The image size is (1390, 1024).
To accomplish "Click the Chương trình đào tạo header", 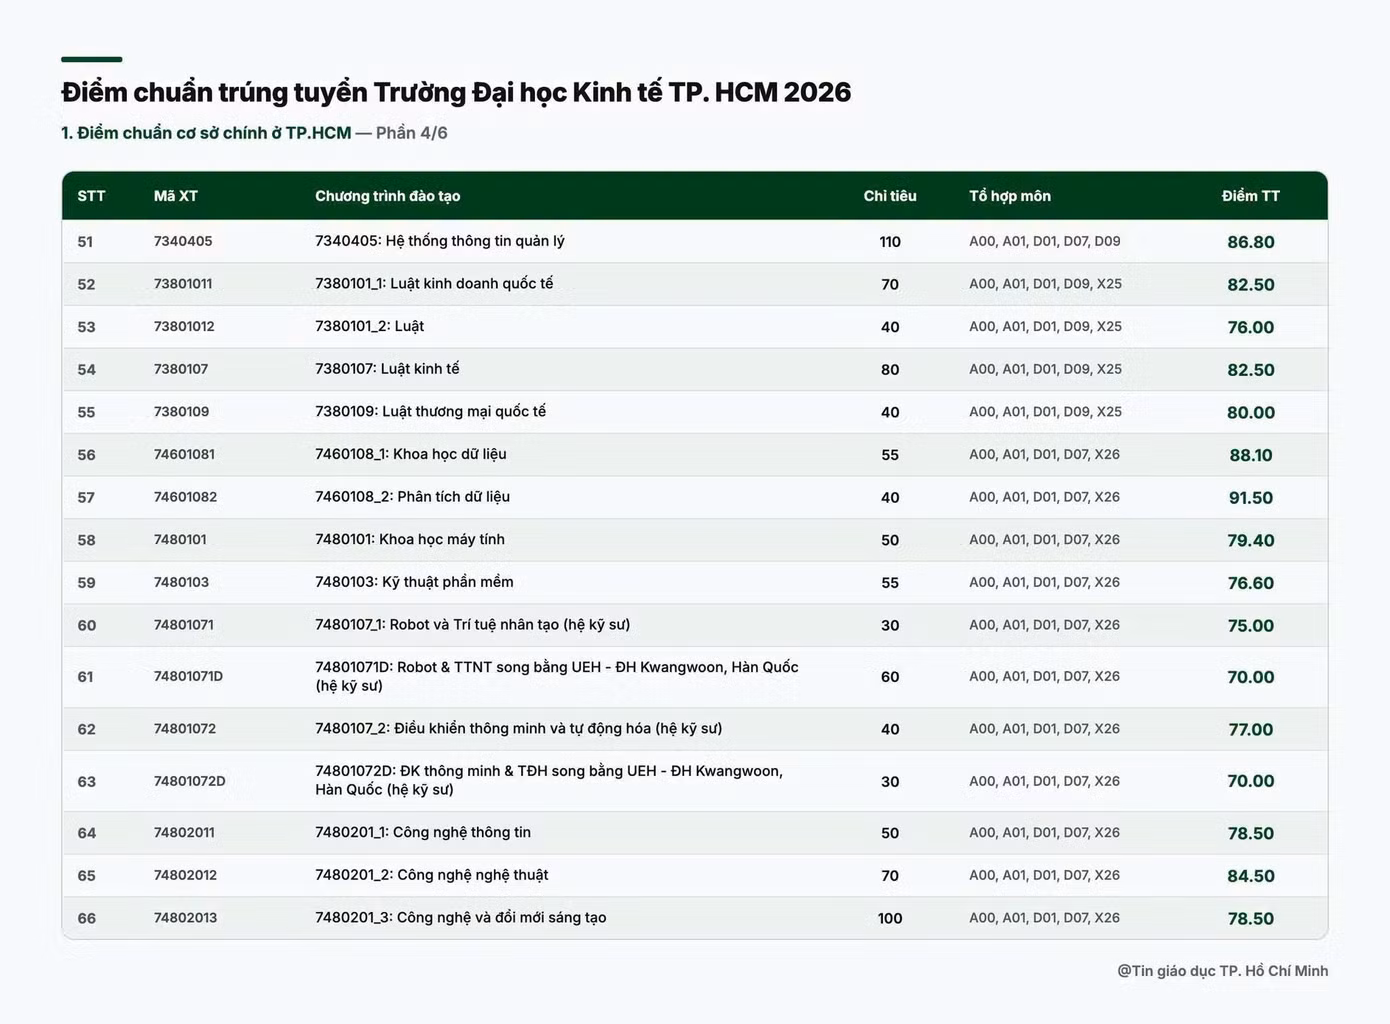I will point(388,196).
